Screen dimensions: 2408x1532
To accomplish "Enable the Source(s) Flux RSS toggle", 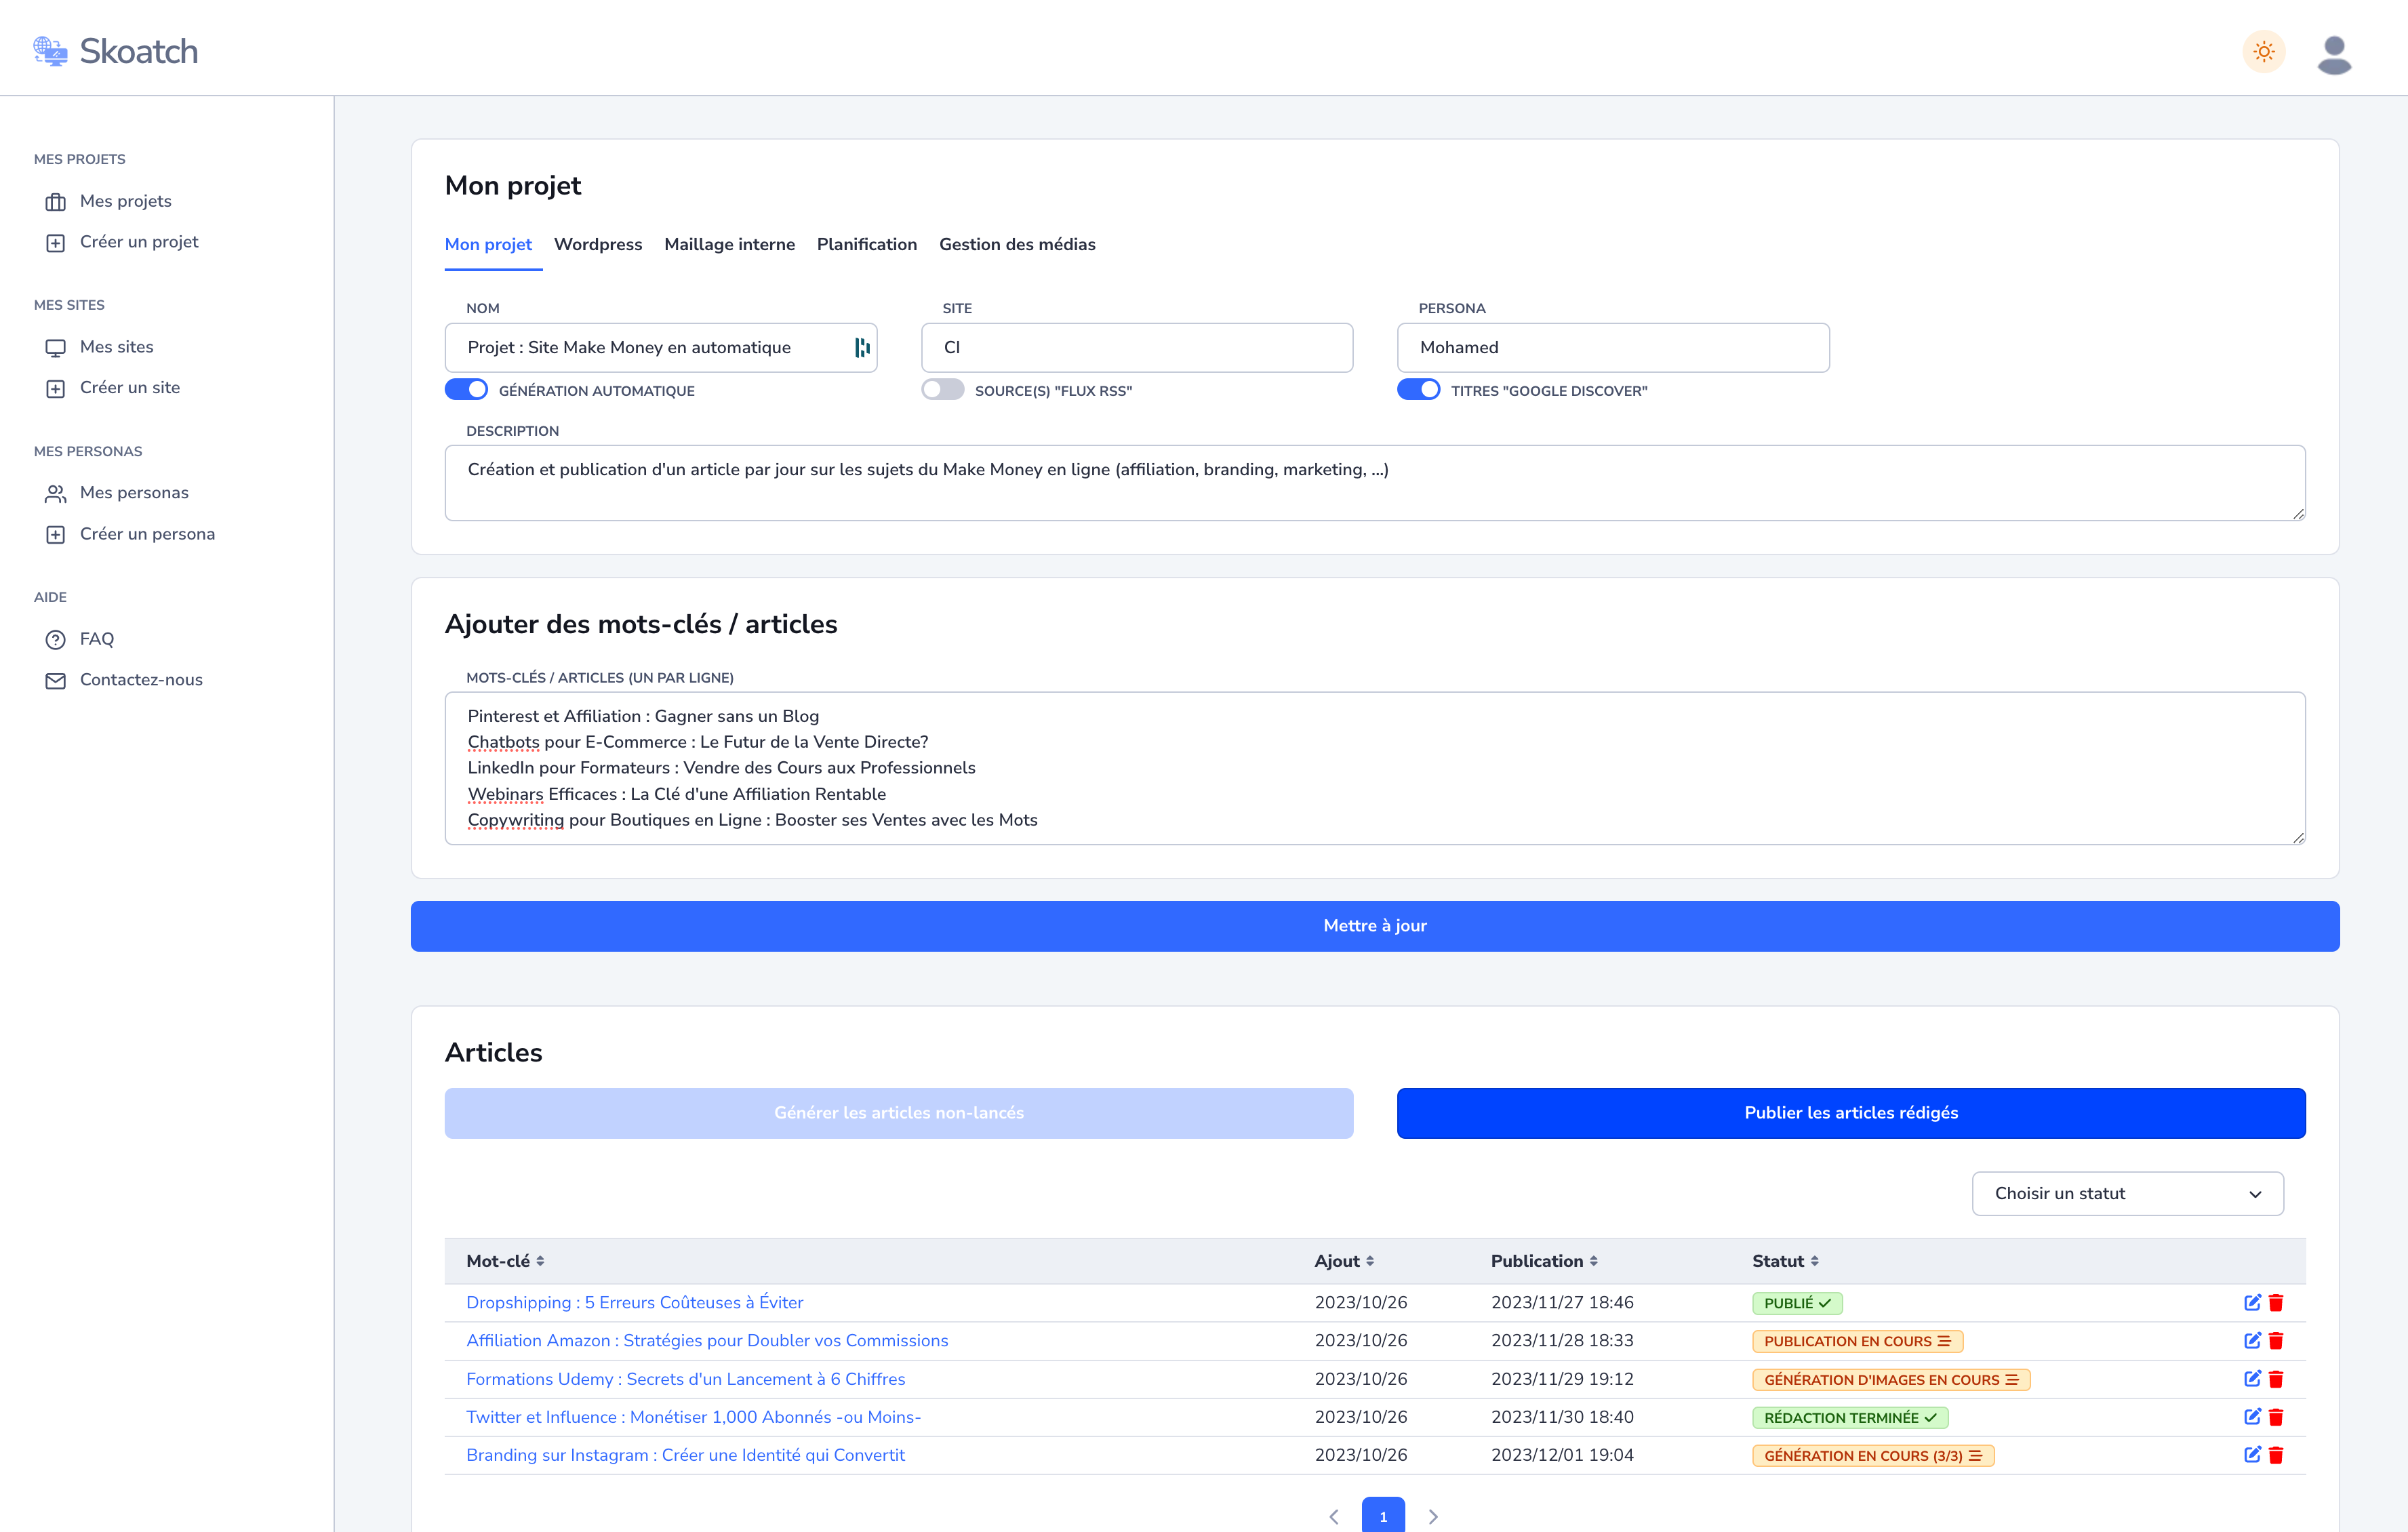I will point(942,390).
